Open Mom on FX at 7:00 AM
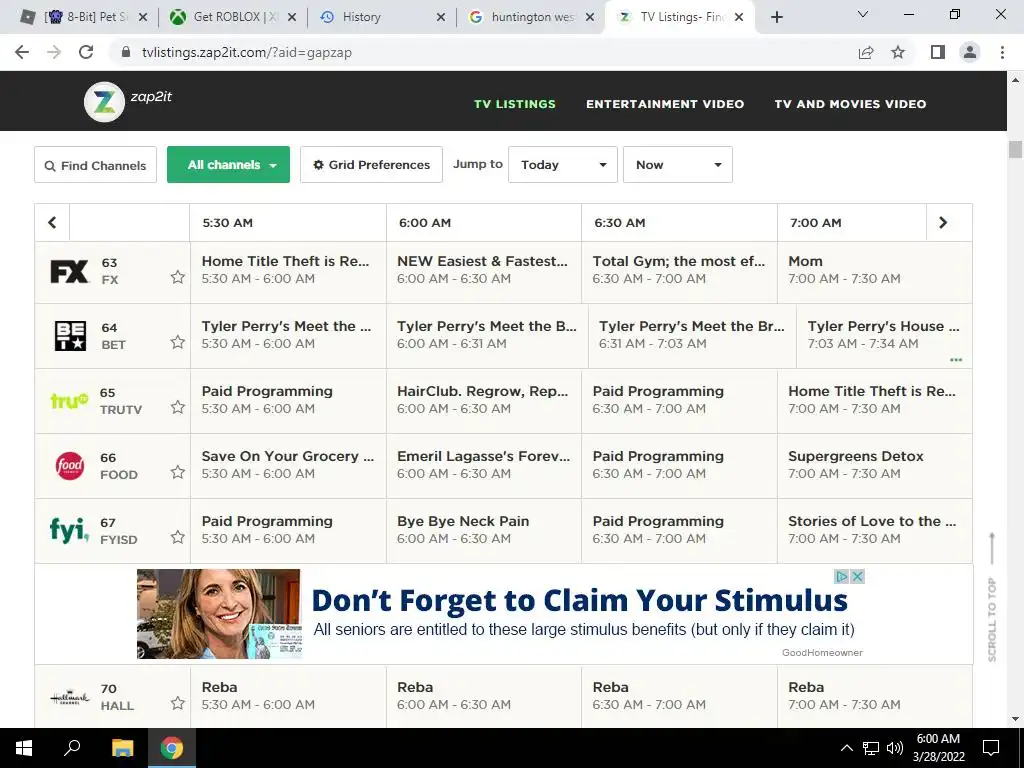This screenshot has width=1024, height=768. [874, 270]
